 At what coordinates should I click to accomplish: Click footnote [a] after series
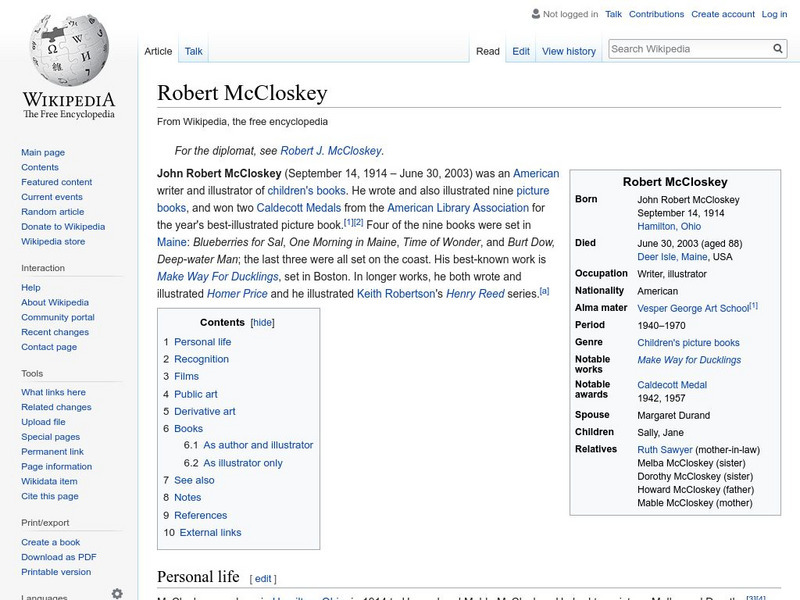pos(544,291)
